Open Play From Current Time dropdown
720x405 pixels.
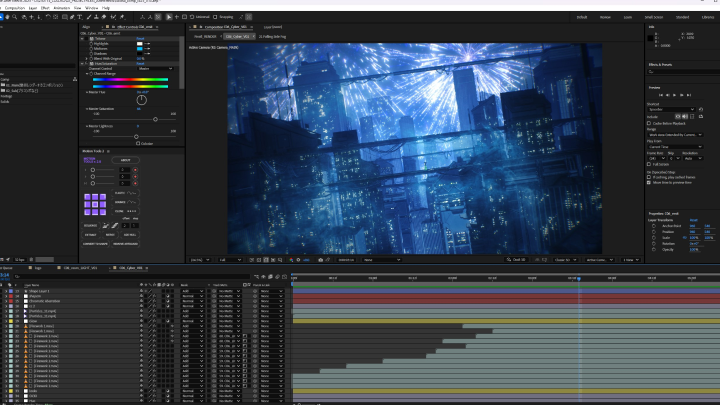pos(675,147)
